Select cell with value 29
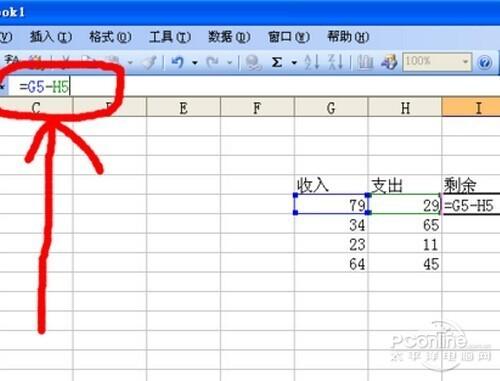The width and height of the screenshot is (500, 381). point(405,204)
